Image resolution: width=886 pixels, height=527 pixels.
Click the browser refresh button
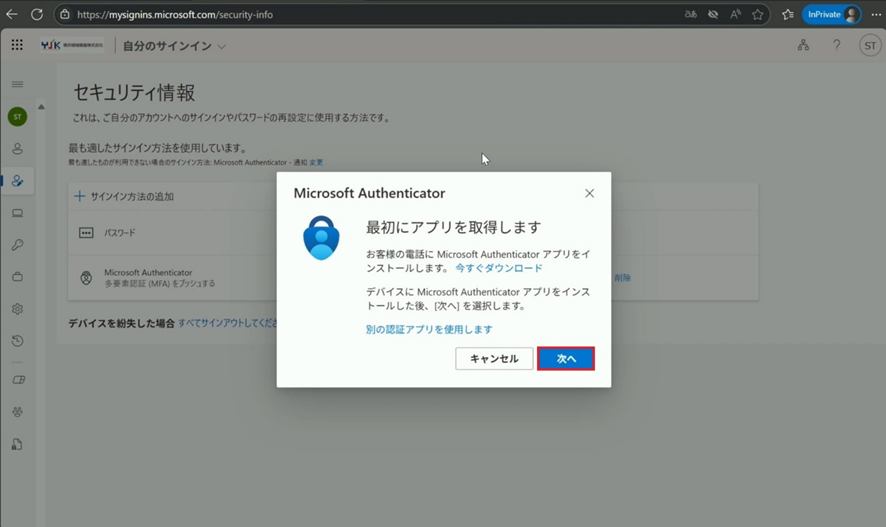coord(37,14)
